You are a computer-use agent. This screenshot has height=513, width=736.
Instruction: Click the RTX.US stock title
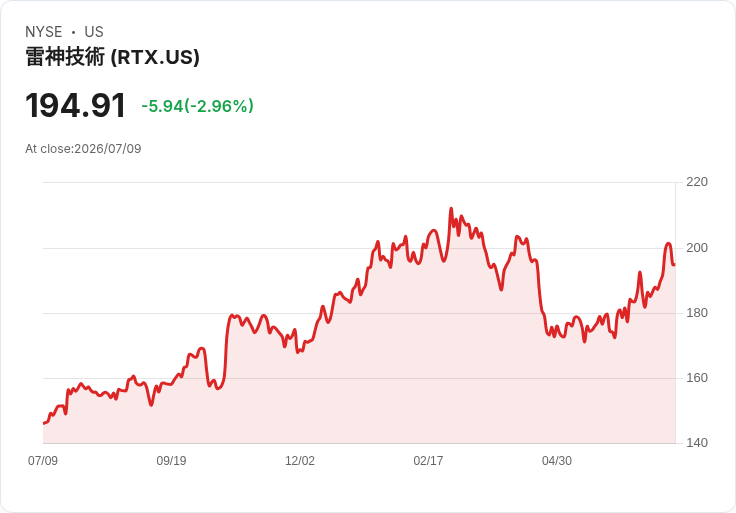(x=112, y=57)
